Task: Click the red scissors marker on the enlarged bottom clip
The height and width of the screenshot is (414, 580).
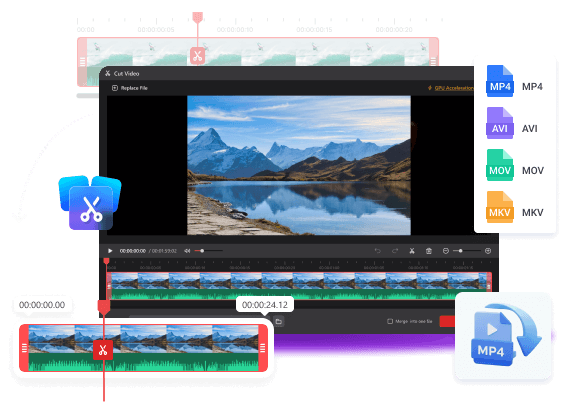Action: click(103, 350)
